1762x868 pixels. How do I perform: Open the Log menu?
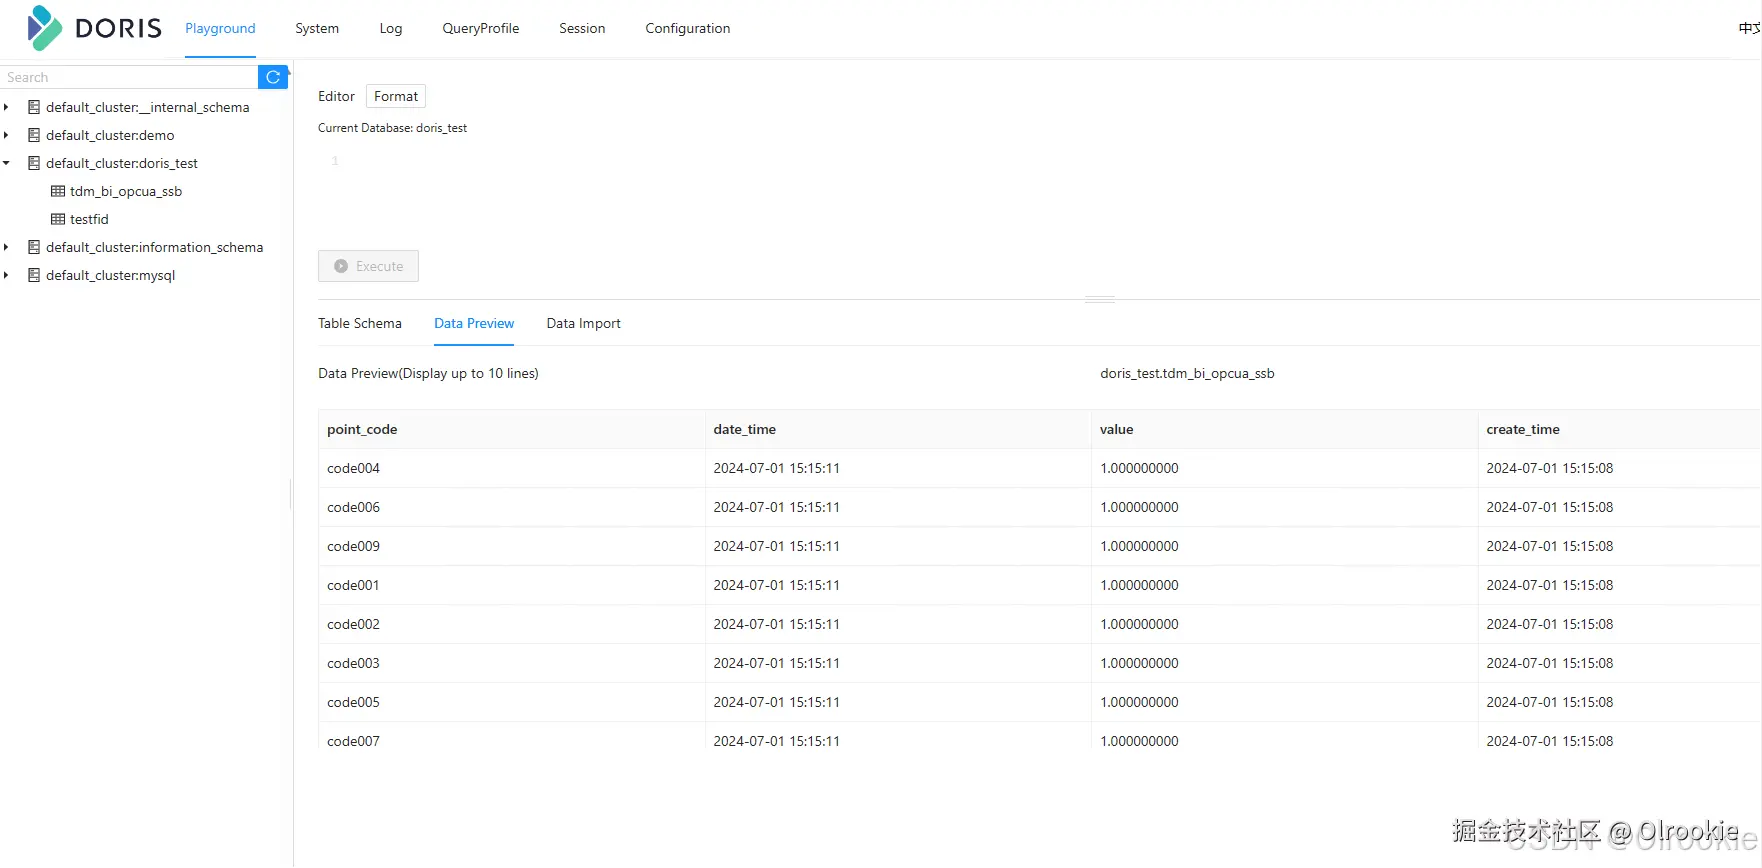(391, 28)
